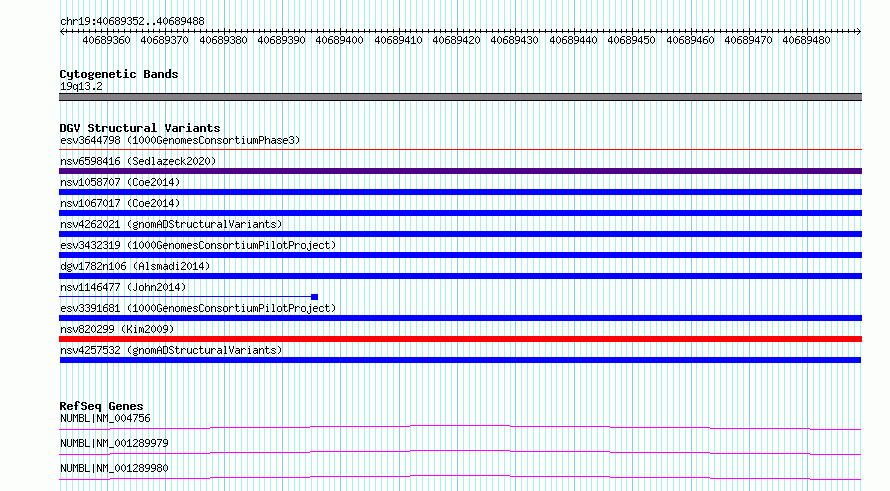Open variant nsv1146477 (John2014) label
Viewport: 890px width, 491px height.
click(123, 287)
